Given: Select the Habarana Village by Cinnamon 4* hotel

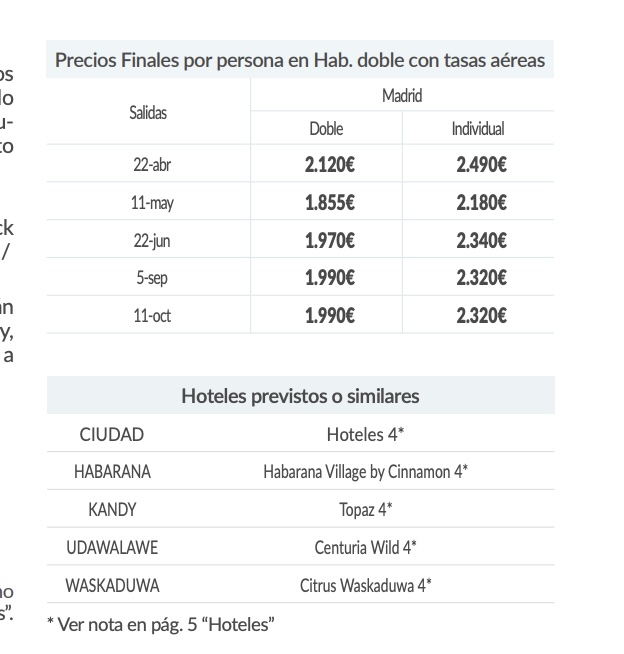Looking at the screenshot, I should 365,471.
